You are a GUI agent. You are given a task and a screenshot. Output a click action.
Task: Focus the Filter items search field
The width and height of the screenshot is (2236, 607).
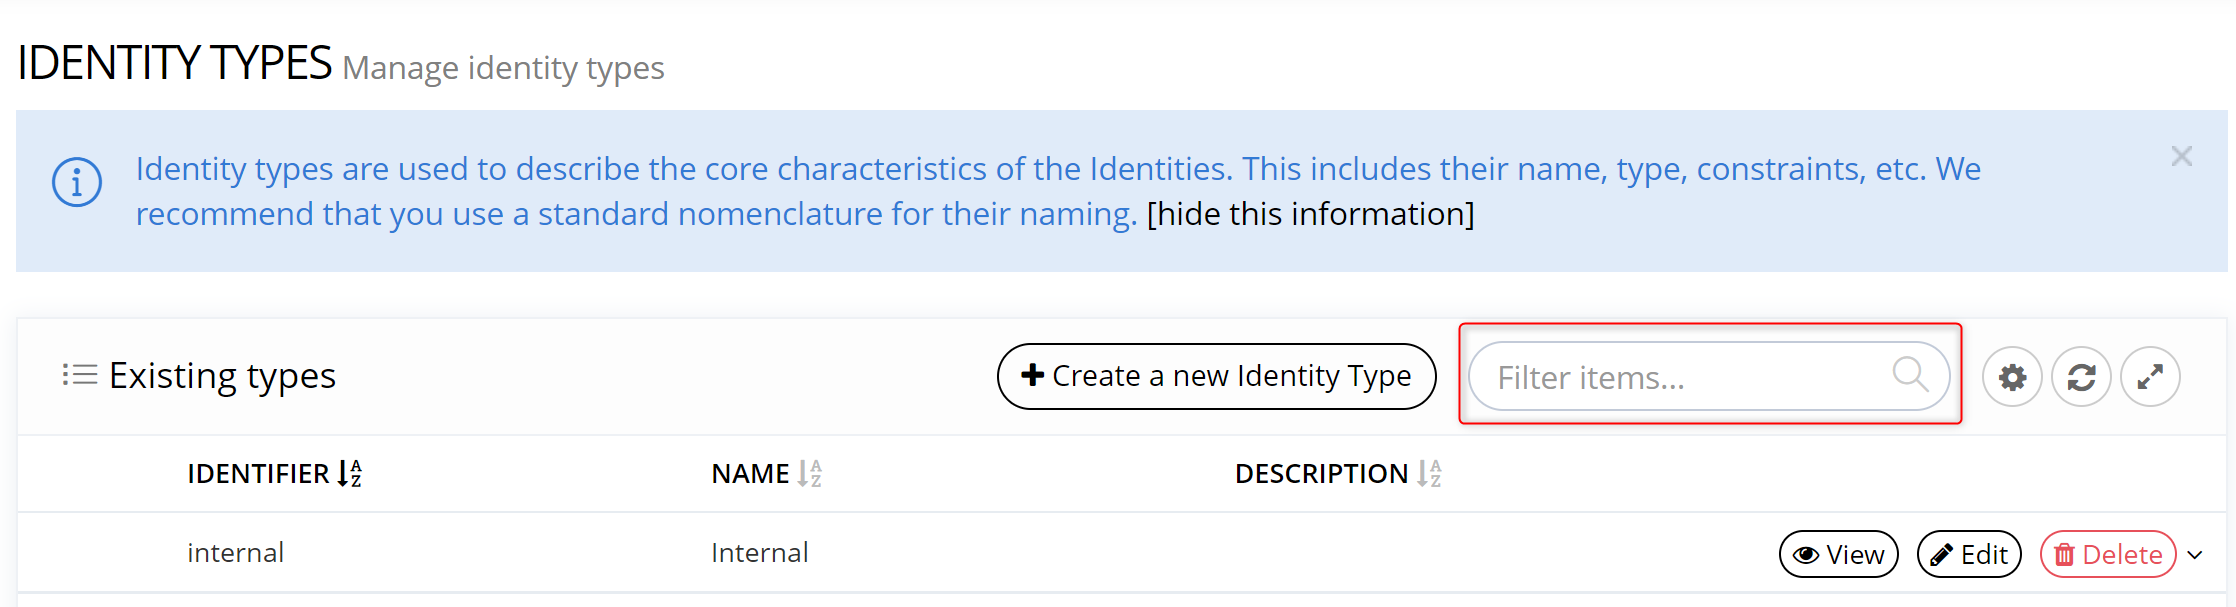[1680, 377]
